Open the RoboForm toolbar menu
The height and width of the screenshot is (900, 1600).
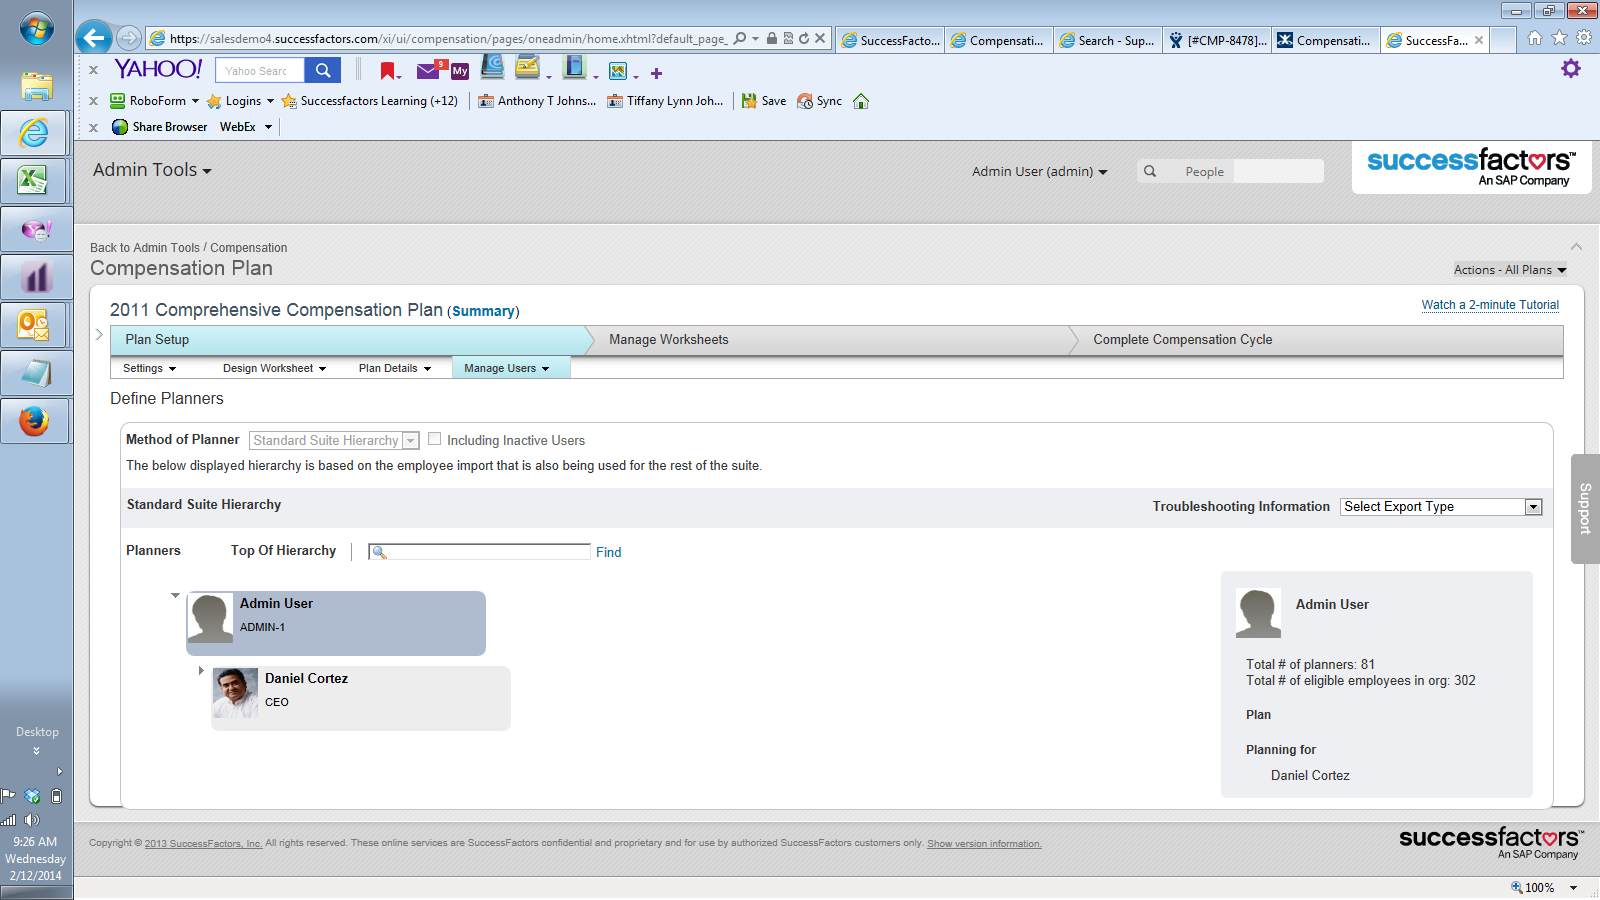coord(155,101)
